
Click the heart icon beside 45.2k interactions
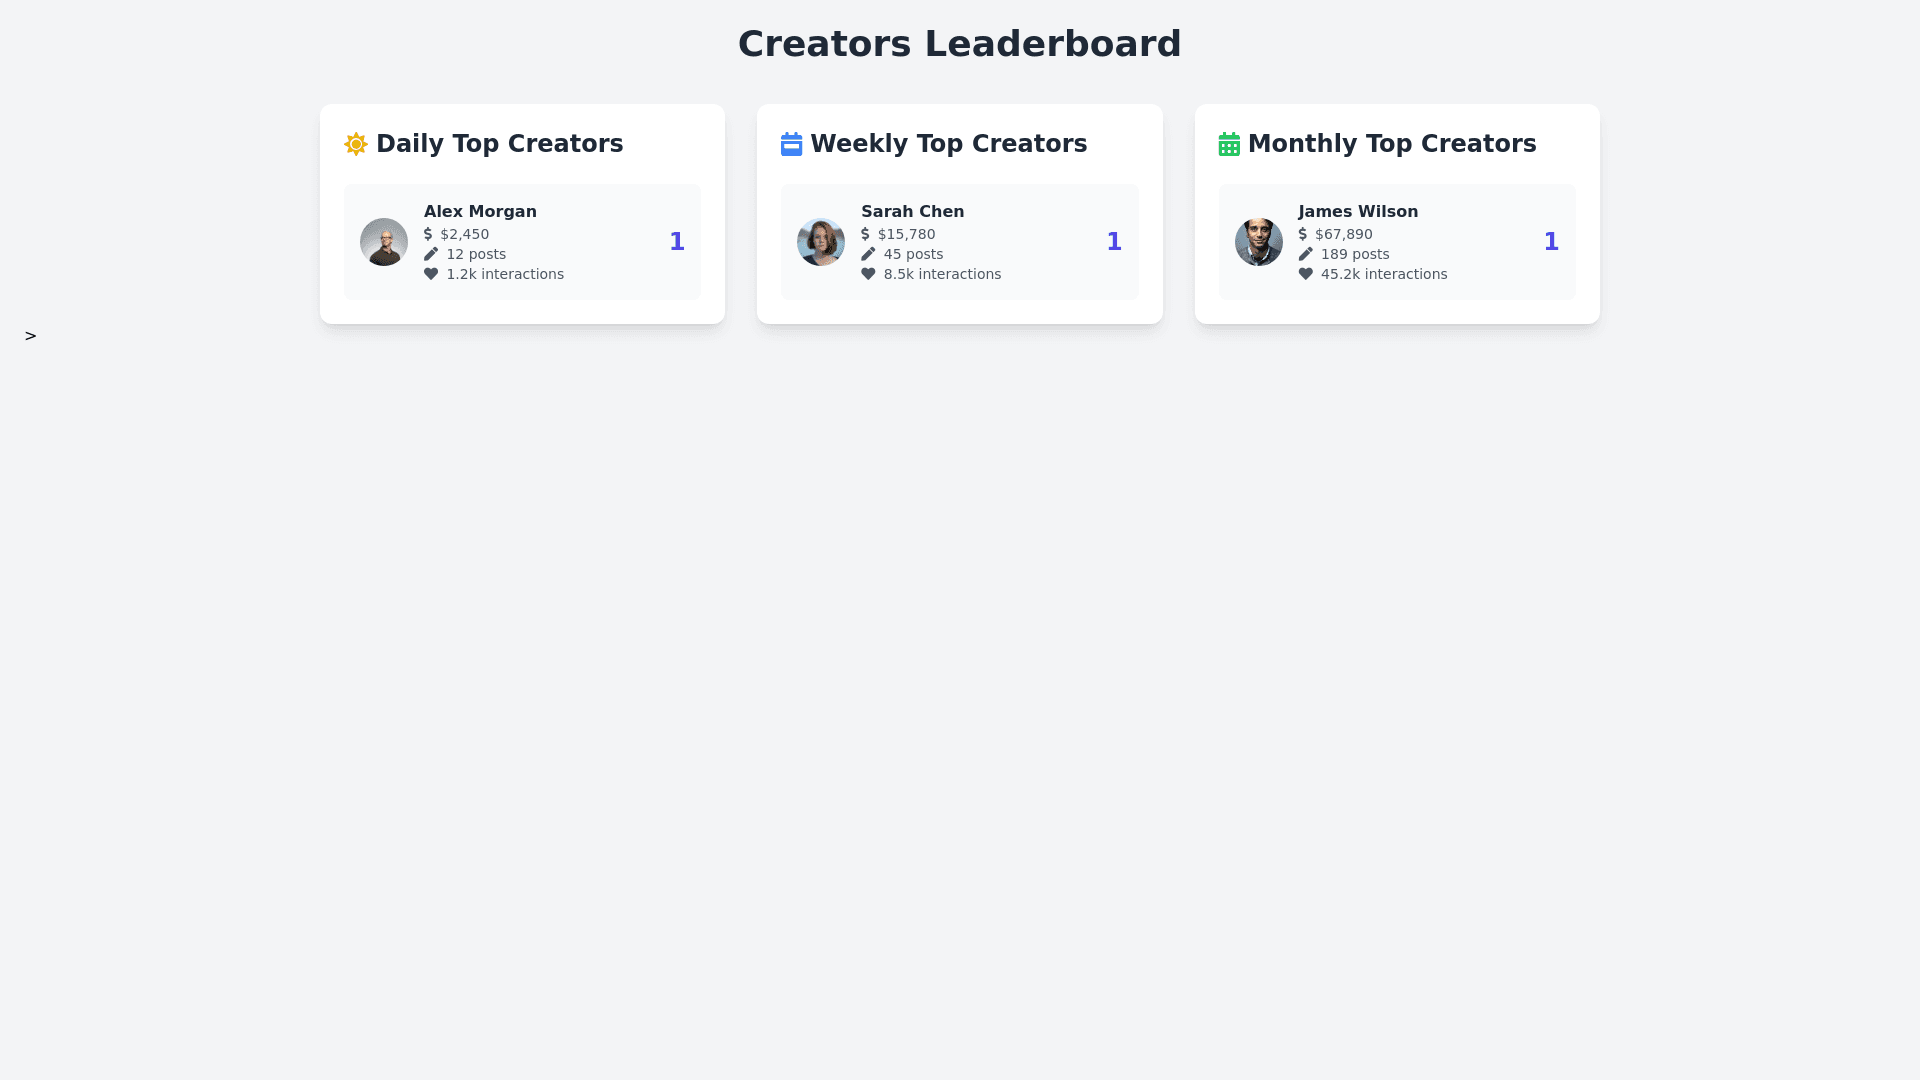tap(1305, 274)
